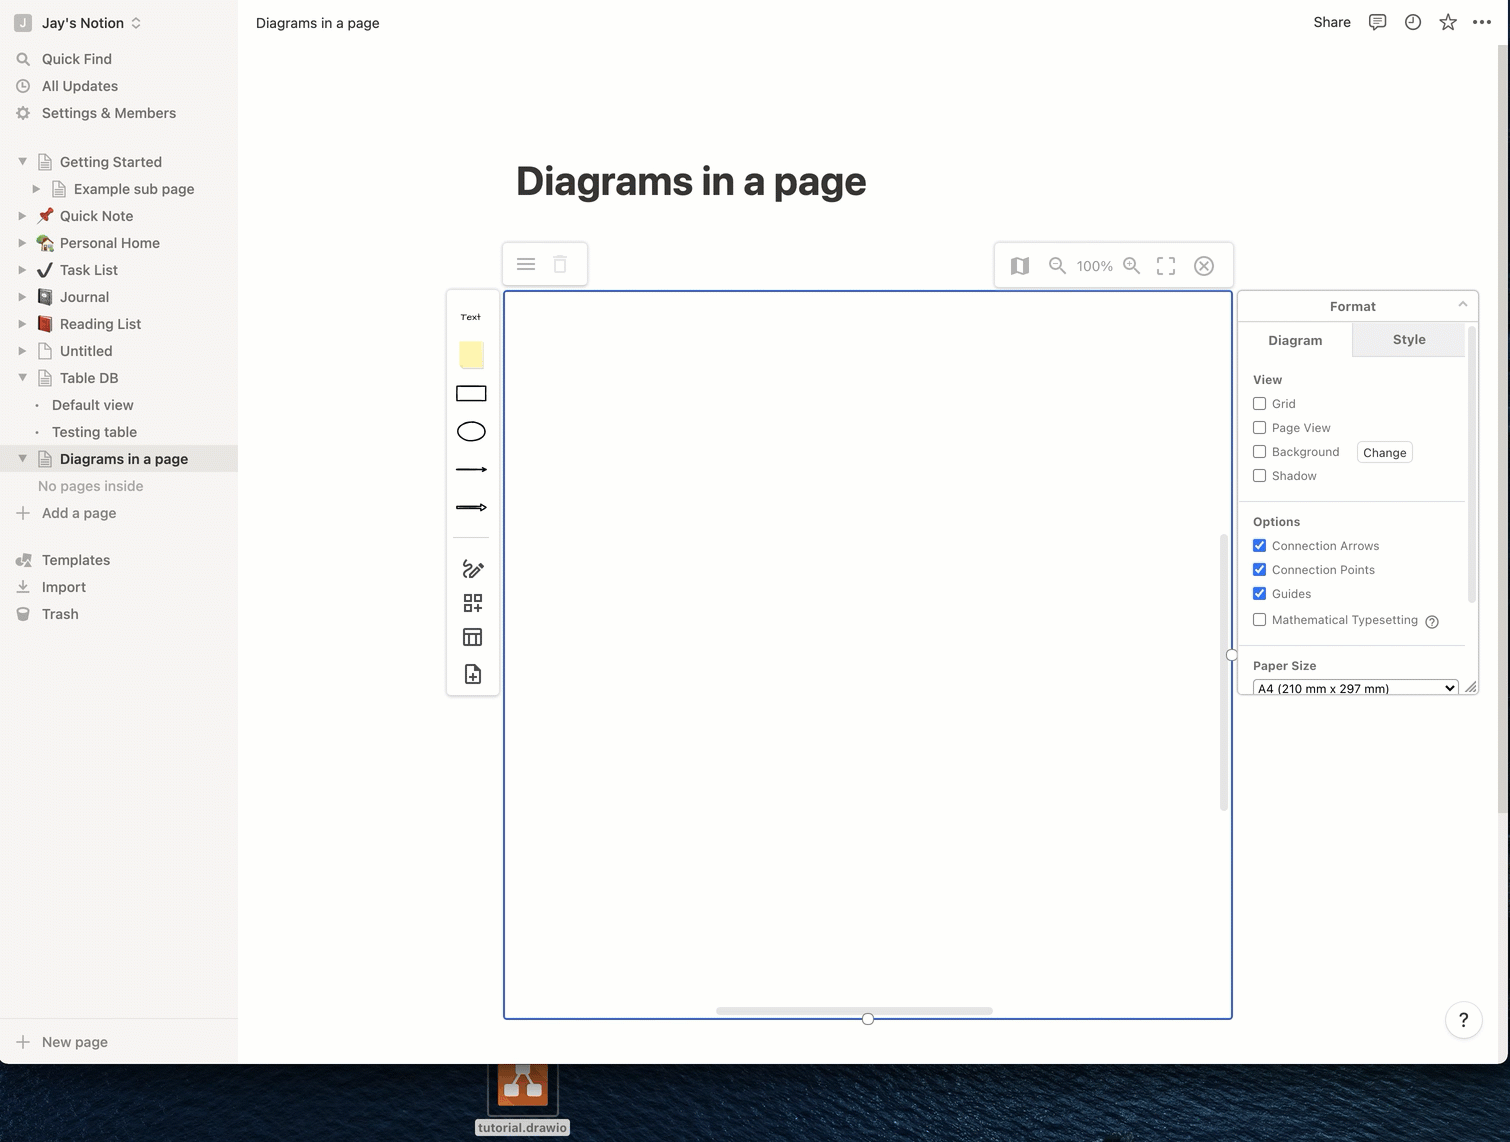Select the ellipse shape tool

(471, 431)
